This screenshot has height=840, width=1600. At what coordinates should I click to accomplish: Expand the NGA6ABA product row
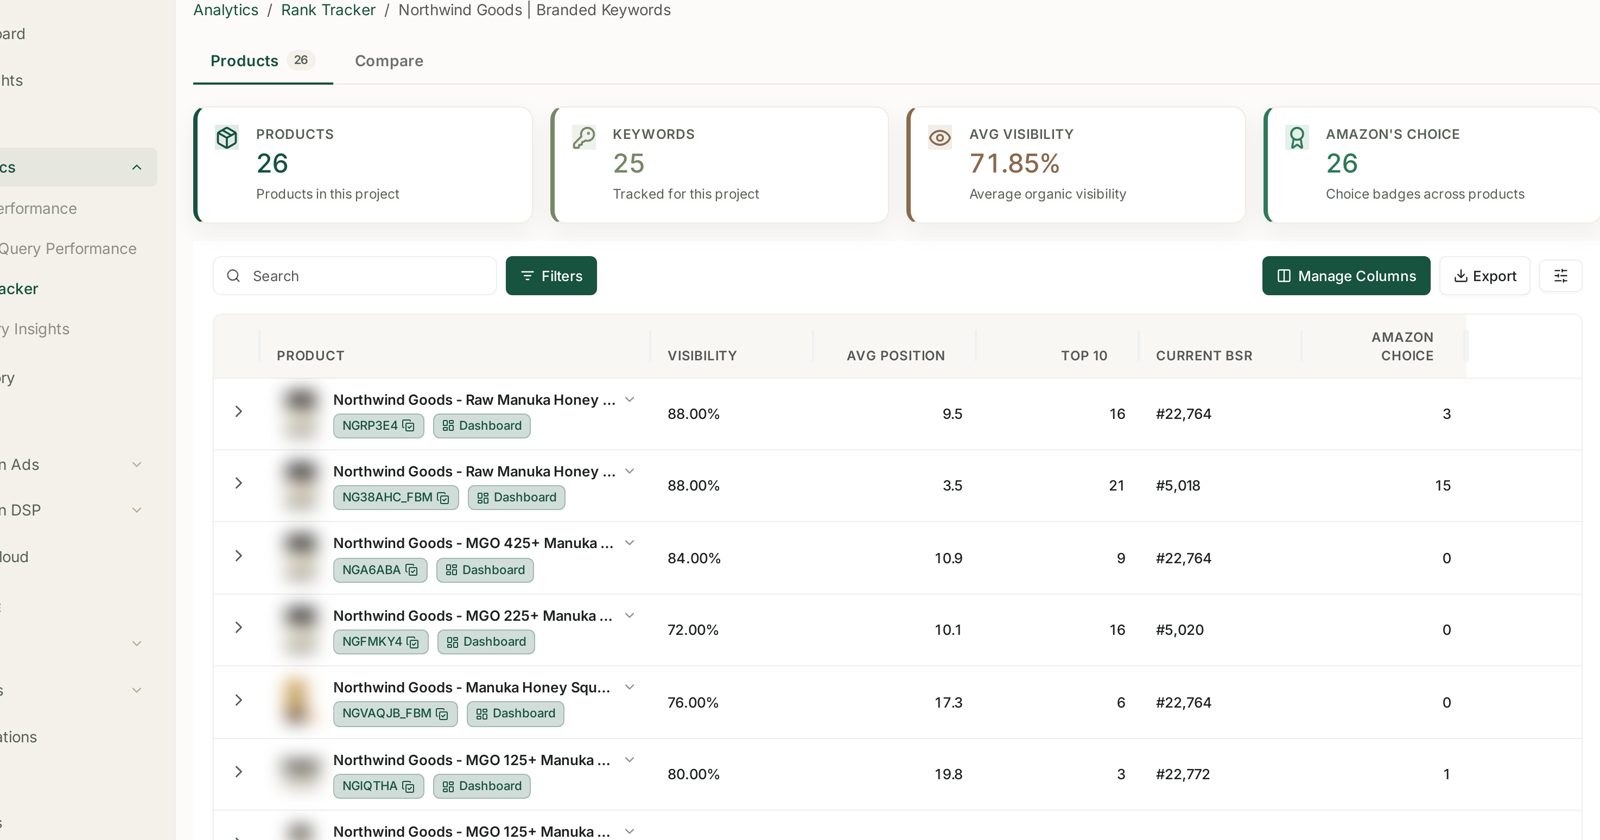pyautogui.click(x=238, y=555)
